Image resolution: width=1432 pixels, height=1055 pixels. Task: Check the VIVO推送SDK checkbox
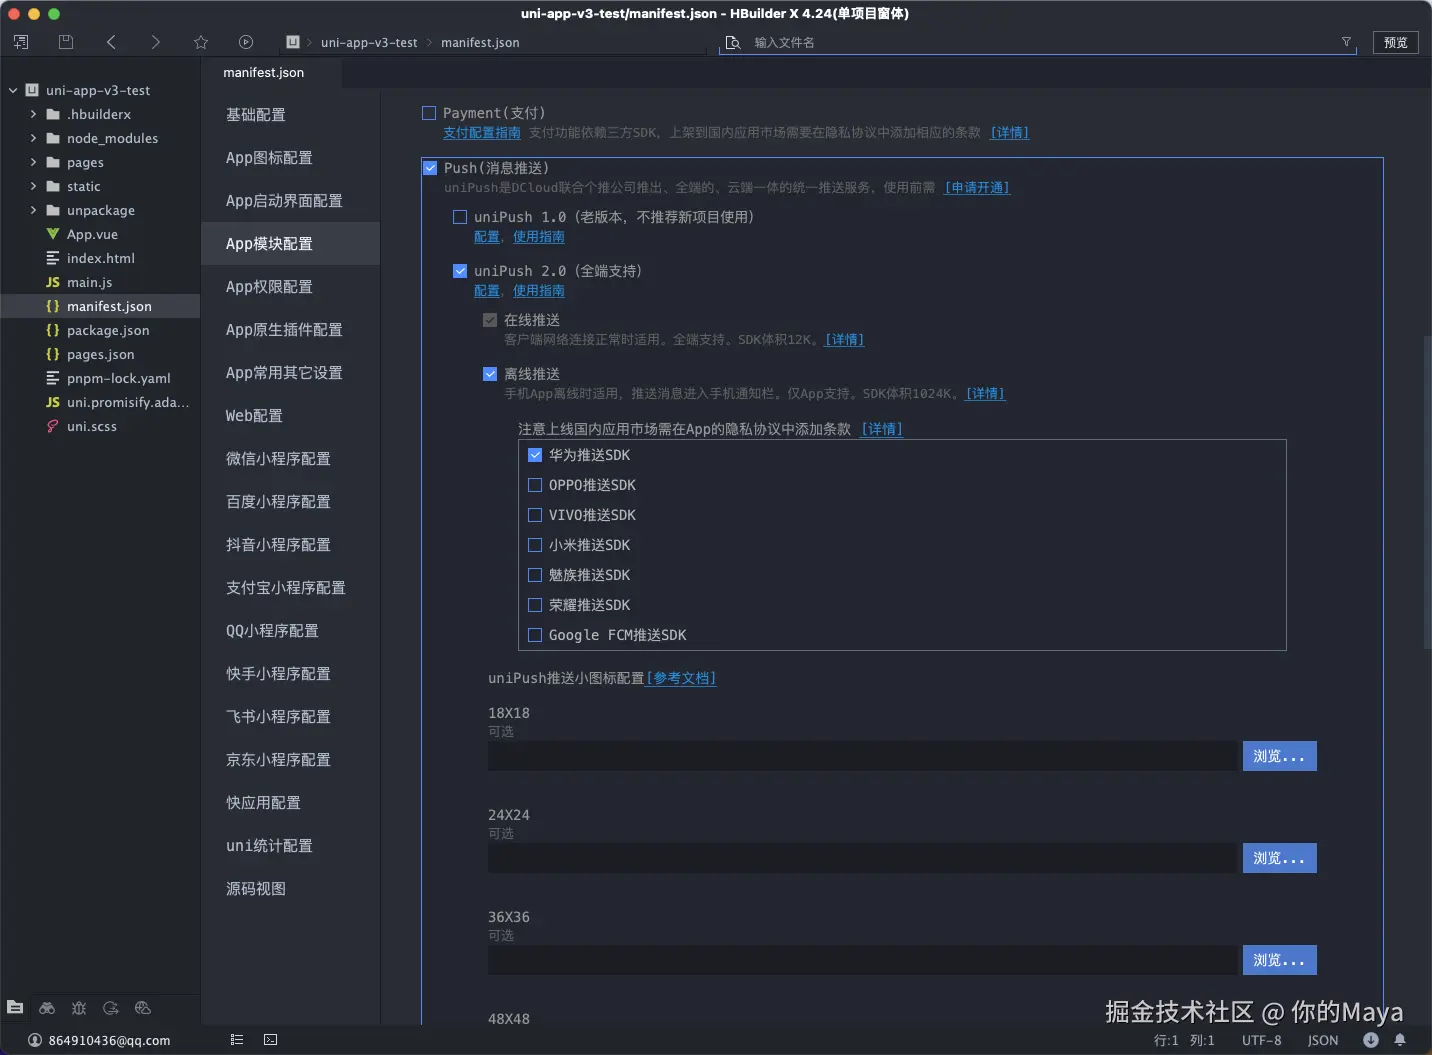(535, 515)
